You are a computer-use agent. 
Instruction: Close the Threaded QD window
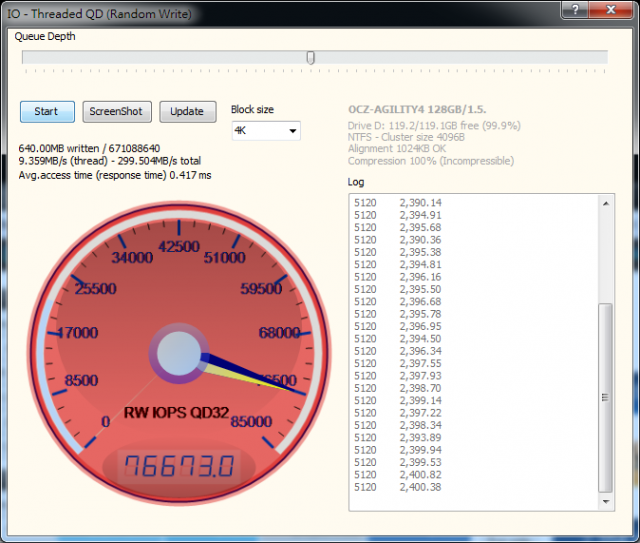[x=611, y=9]
